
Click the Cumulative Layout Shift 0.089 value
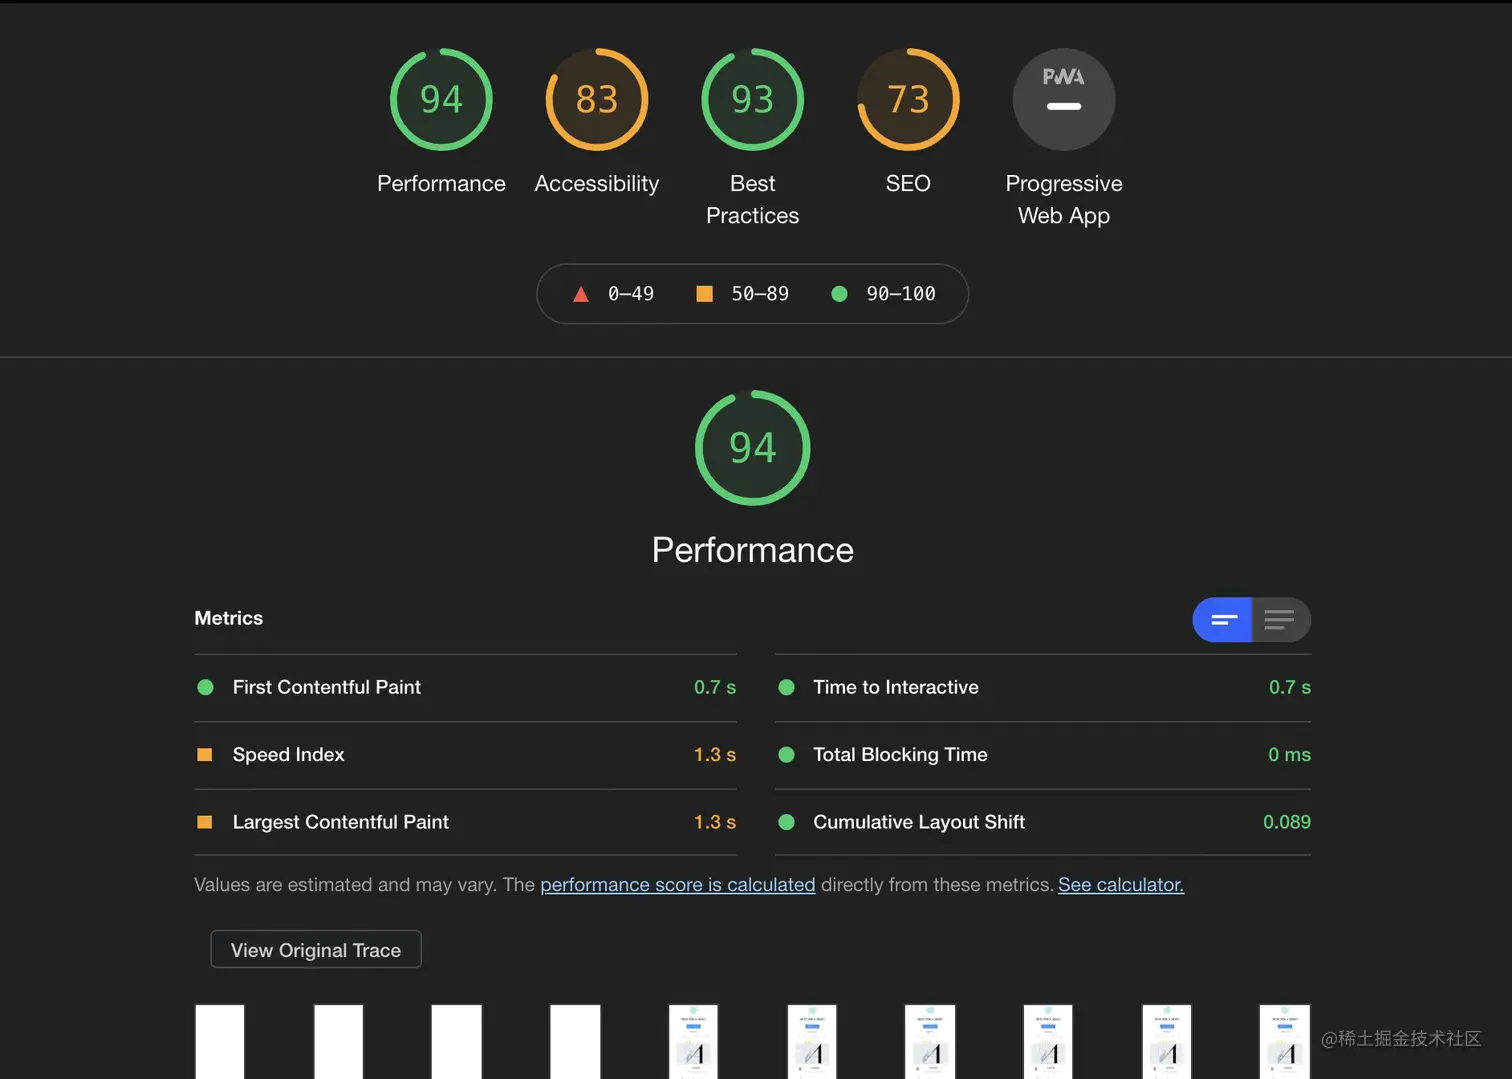[x=1287, y=822]
